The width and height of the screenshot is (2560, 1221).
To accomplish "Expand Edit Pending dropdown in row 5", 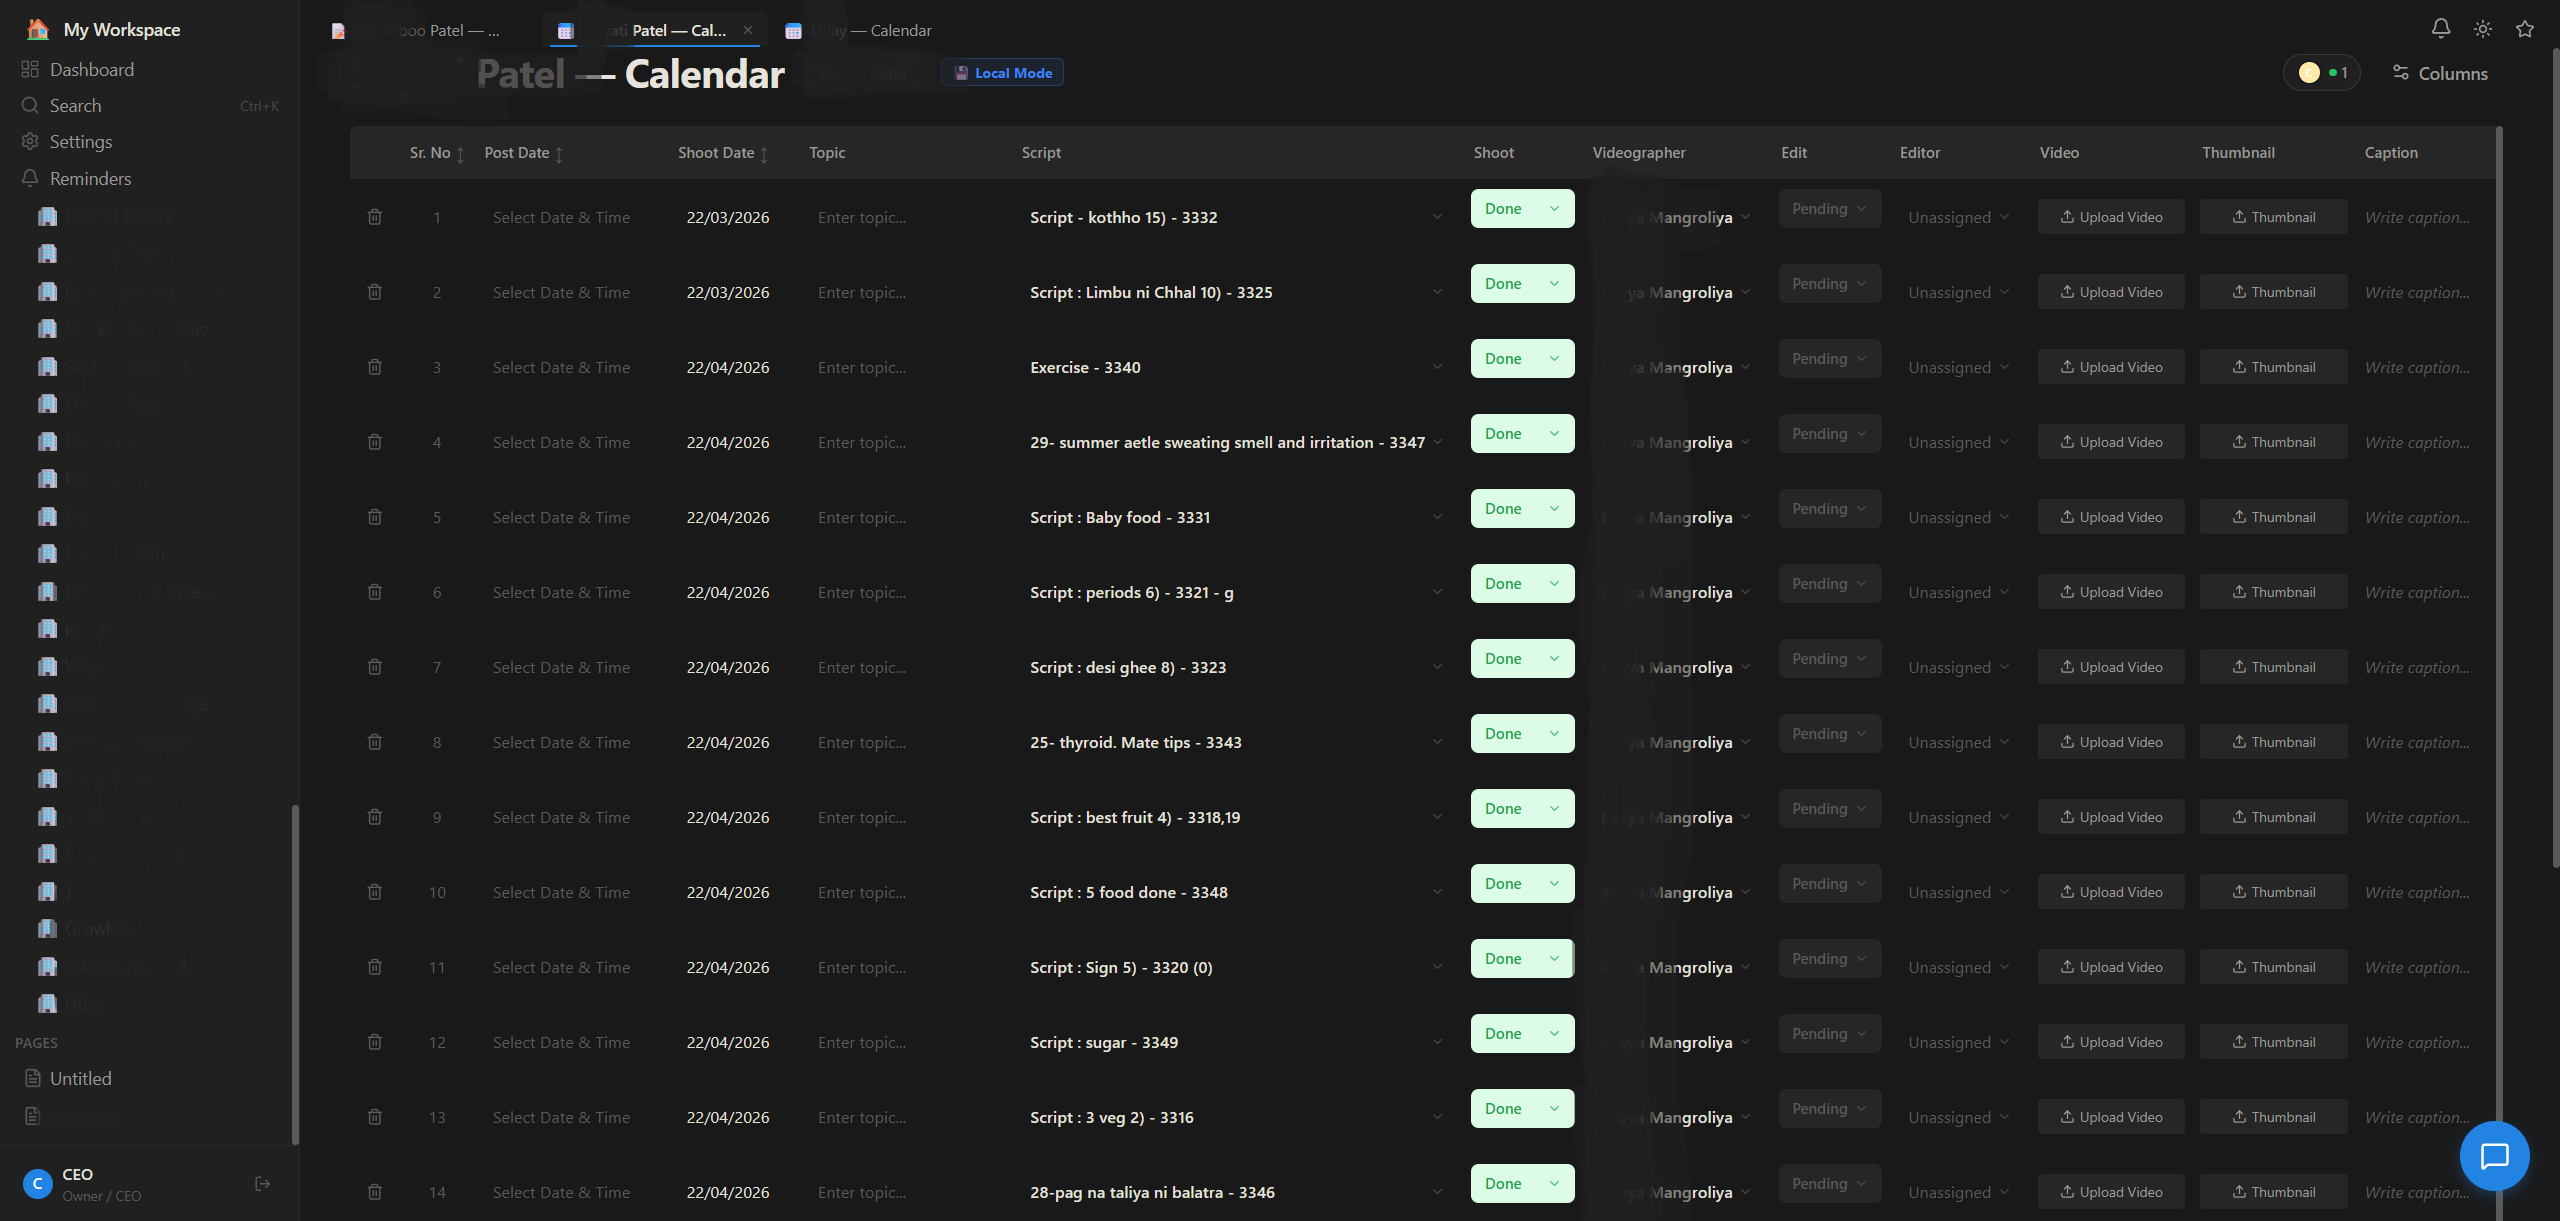I will pyautogui.click(x=1829, y=509).
